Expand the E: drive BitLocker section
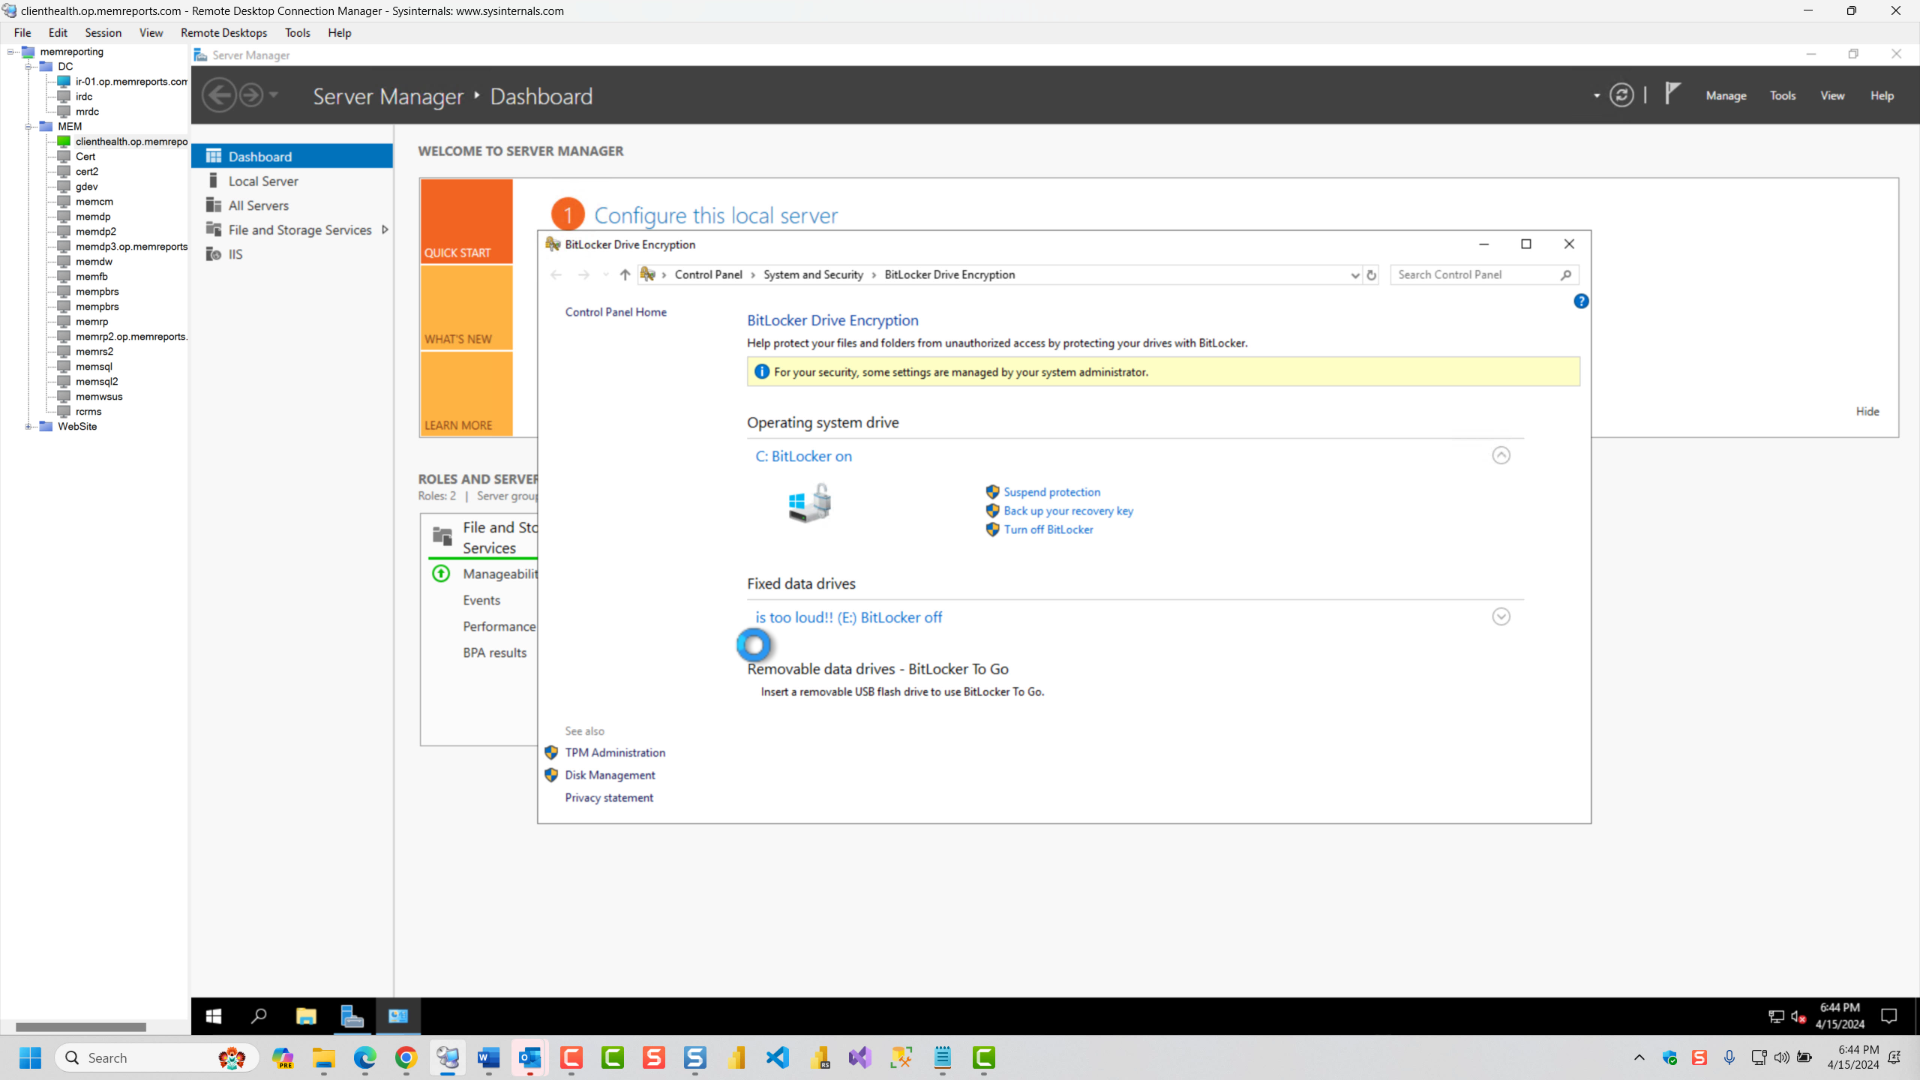Image resolution: width=1920 pixels, height=1080 pixels. pyautogui.click(x=1501, y=617)
